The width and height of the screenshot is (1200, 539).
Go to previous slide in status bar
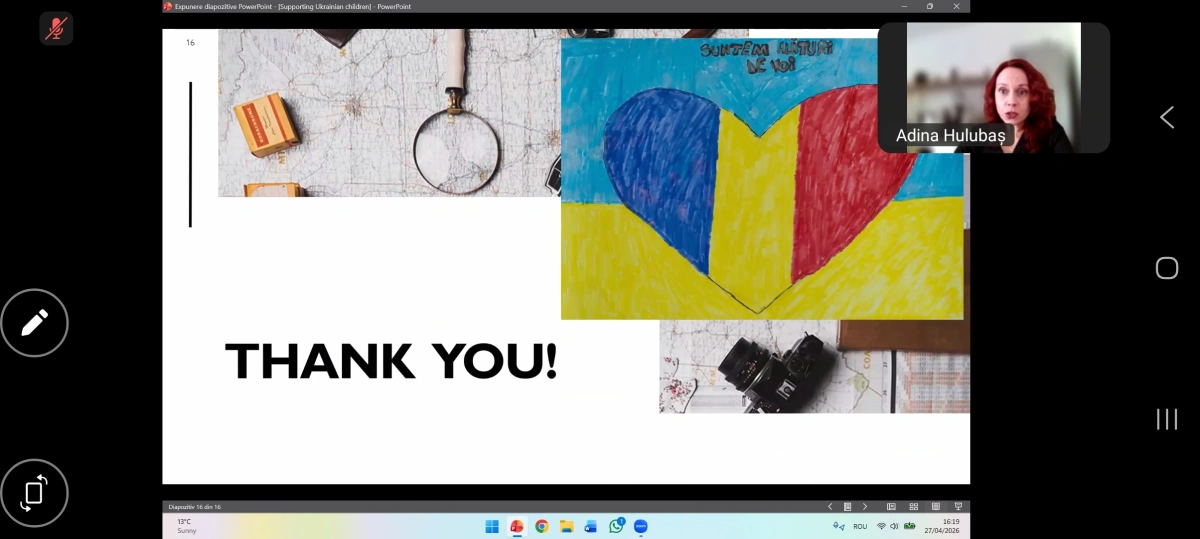829,507
